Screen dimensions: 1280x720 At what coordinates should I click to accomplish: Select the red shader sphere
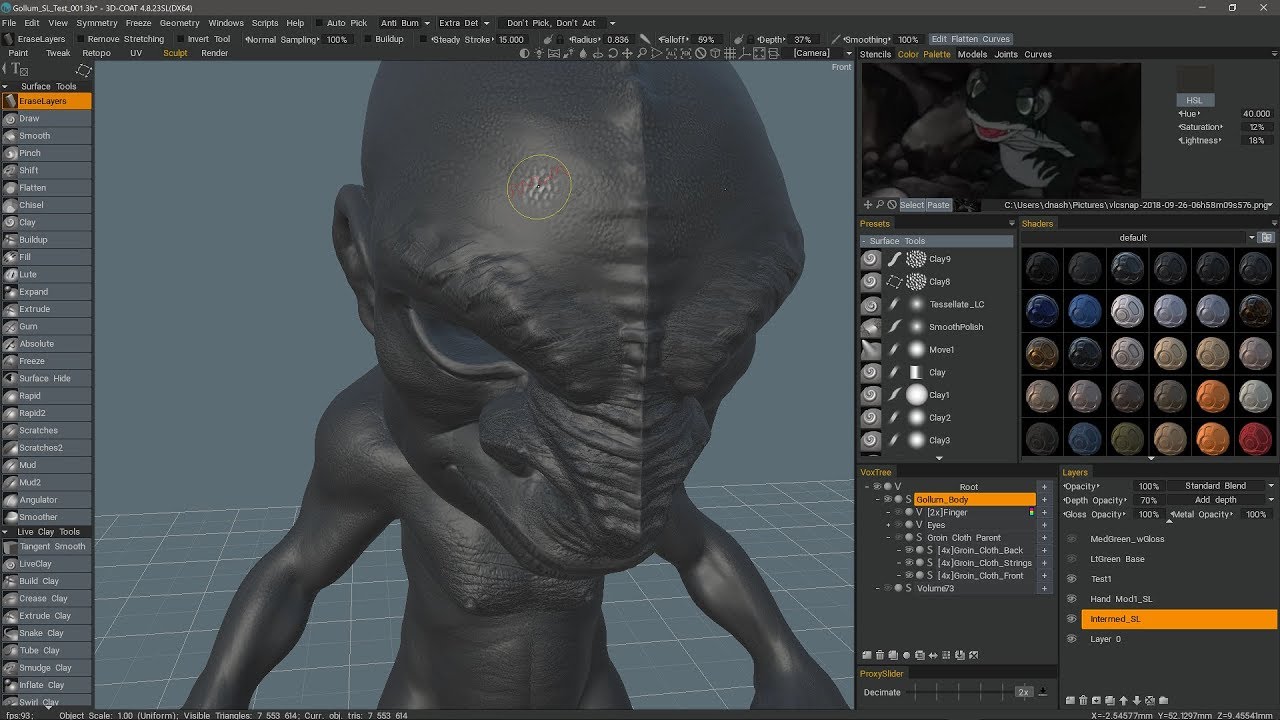click(1255, 437)
